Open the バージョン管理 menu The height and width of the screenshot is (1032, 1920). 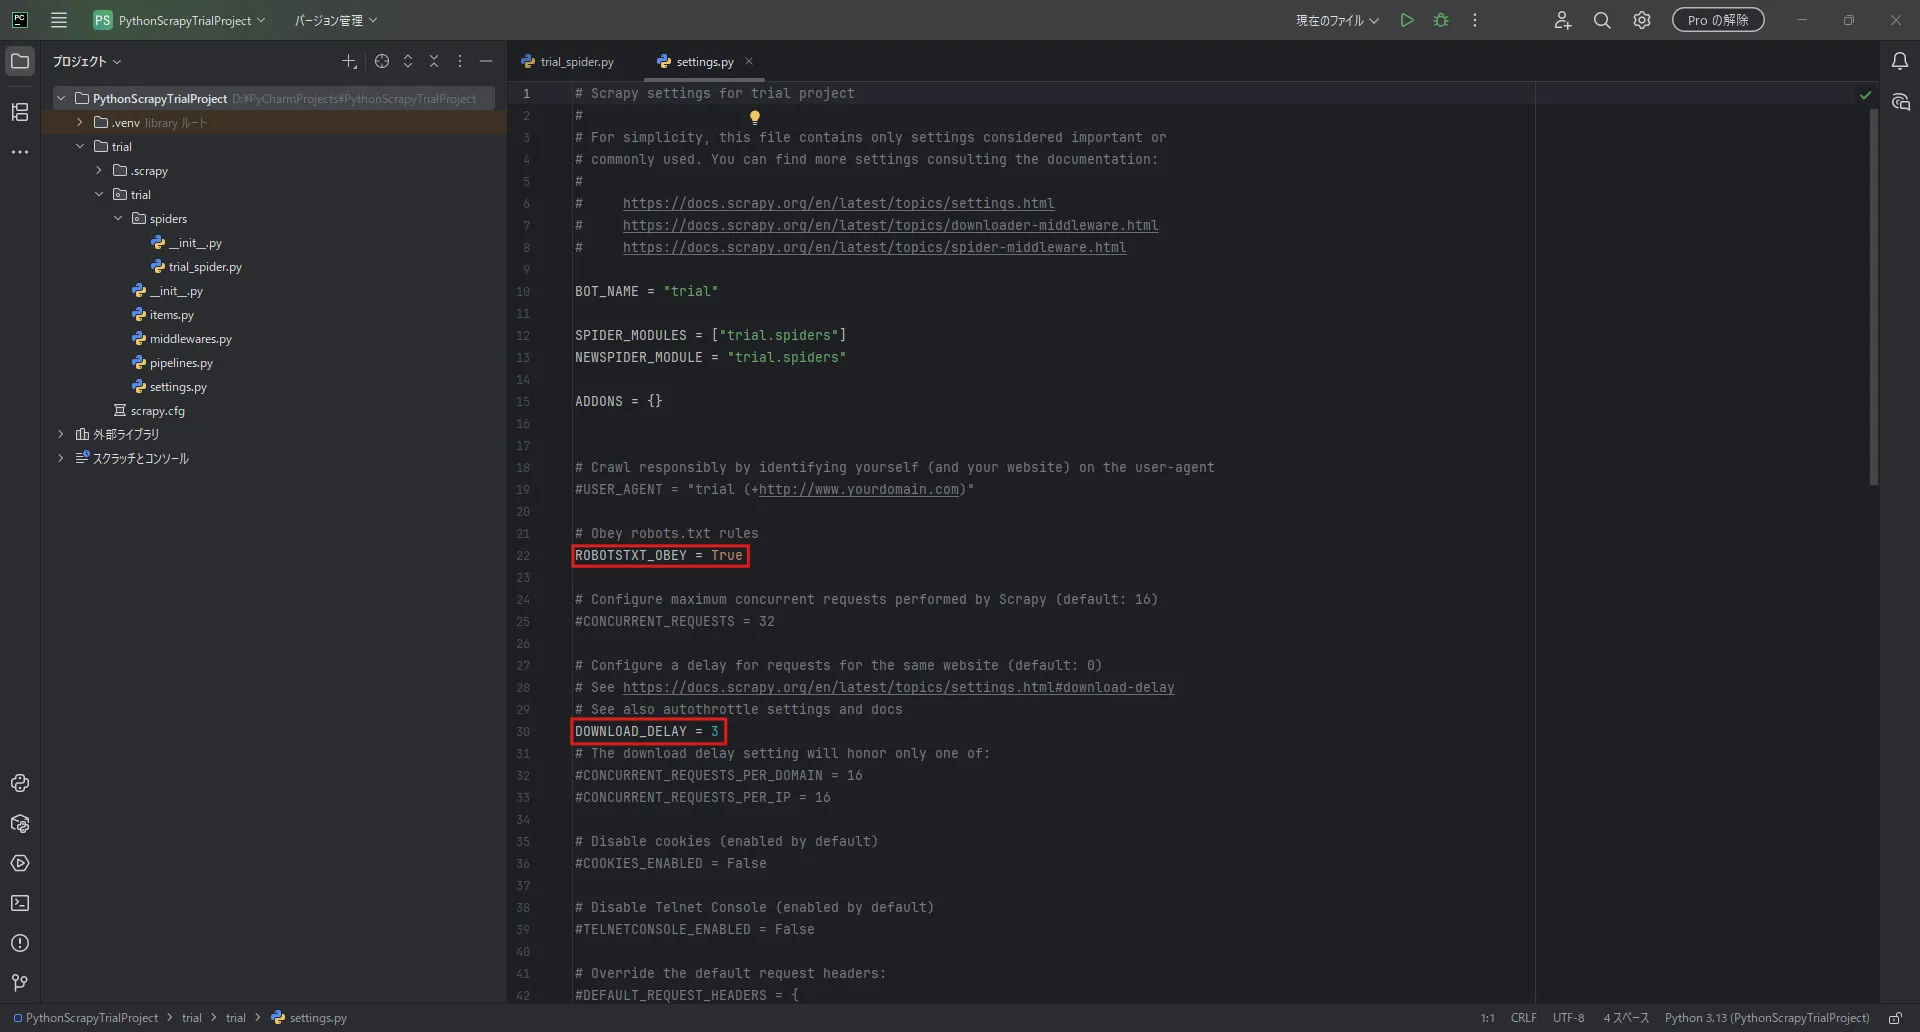pos(335,20)
